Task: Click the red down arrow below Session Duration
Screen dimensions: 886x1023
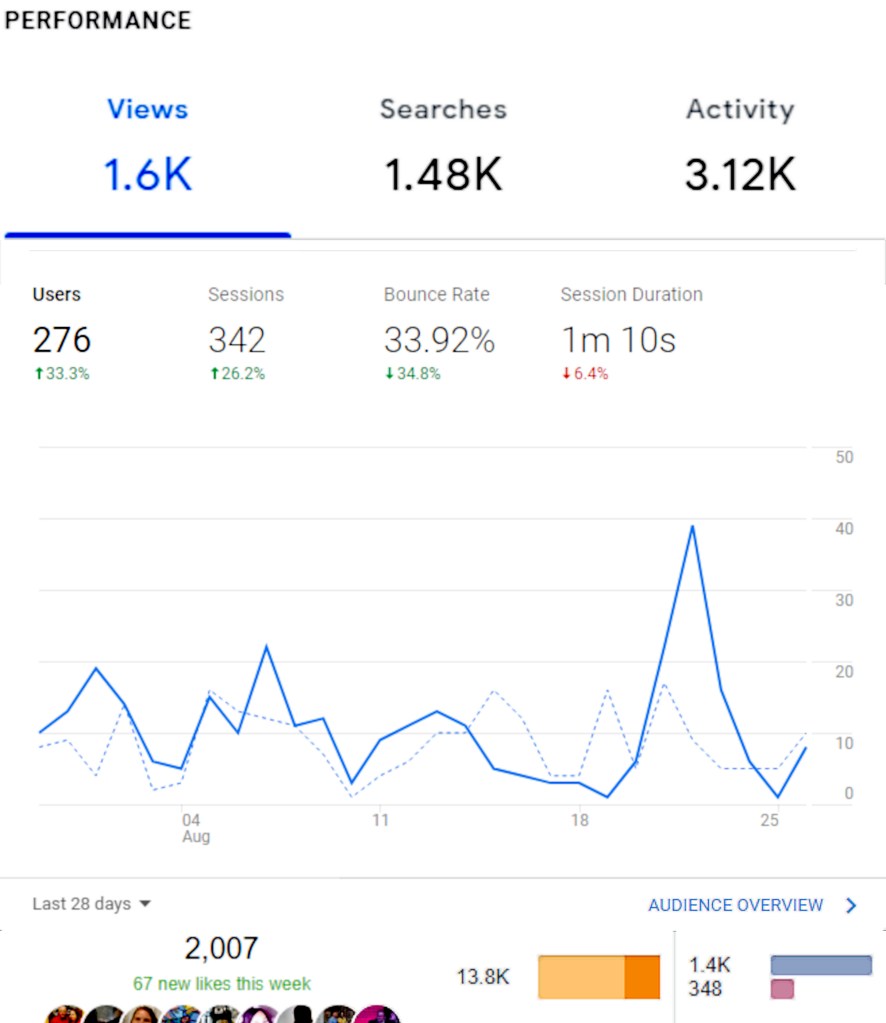Action: tap(566, 373)
